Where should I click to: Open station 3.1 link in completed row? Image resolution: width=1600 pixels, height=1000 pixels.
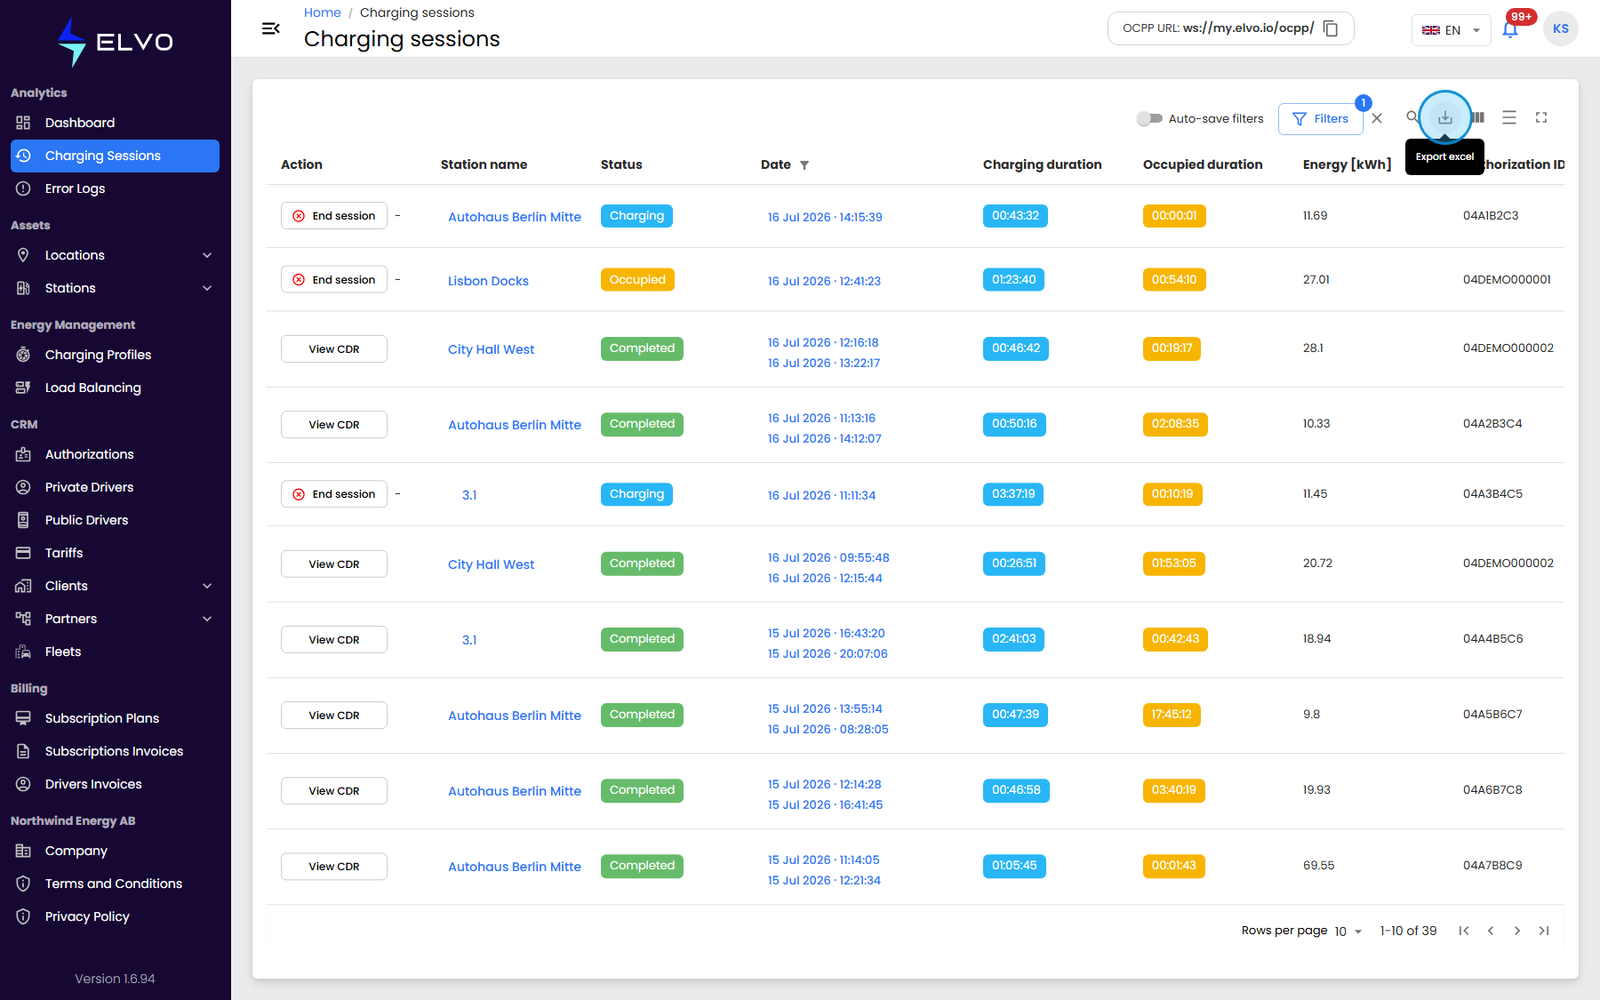469,640
